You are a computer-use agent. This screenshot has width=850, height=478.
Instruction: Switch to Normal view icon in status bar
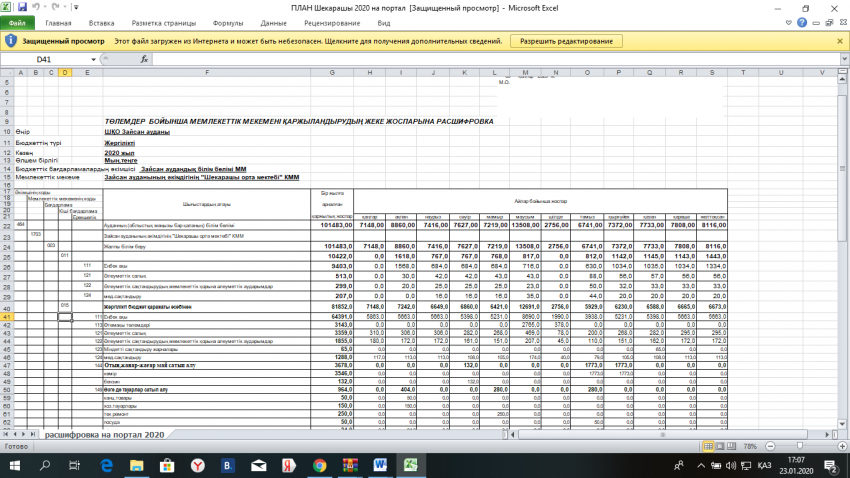[x=708, y=446]
